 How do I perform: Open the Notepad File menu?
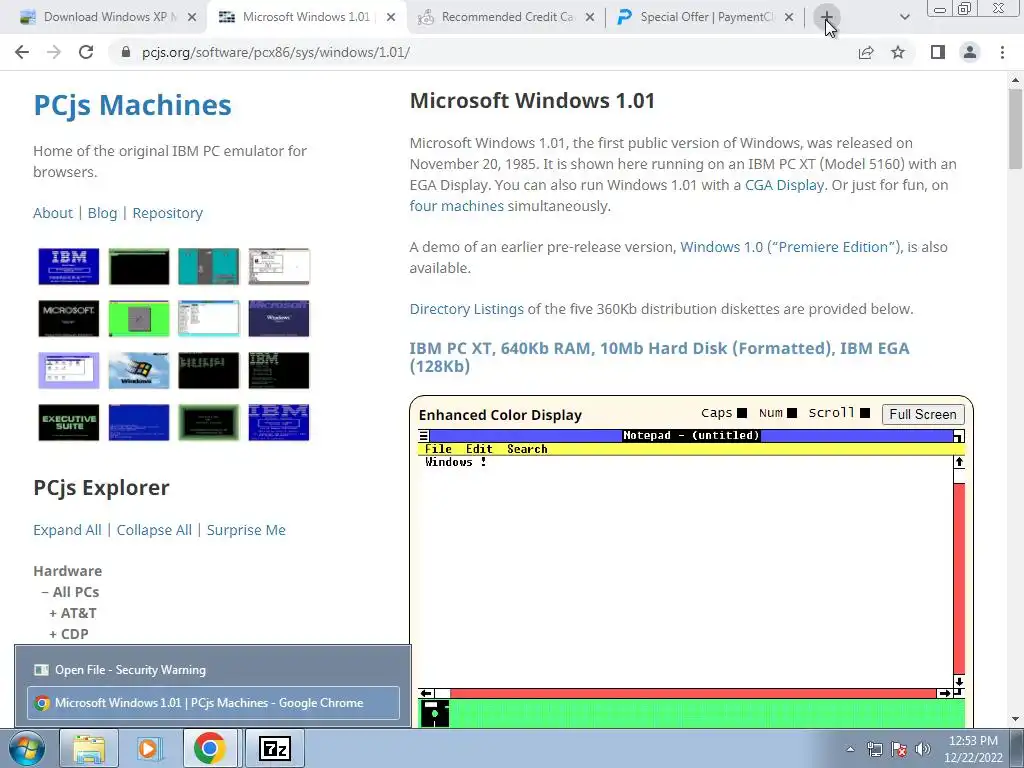pos(438,449)
